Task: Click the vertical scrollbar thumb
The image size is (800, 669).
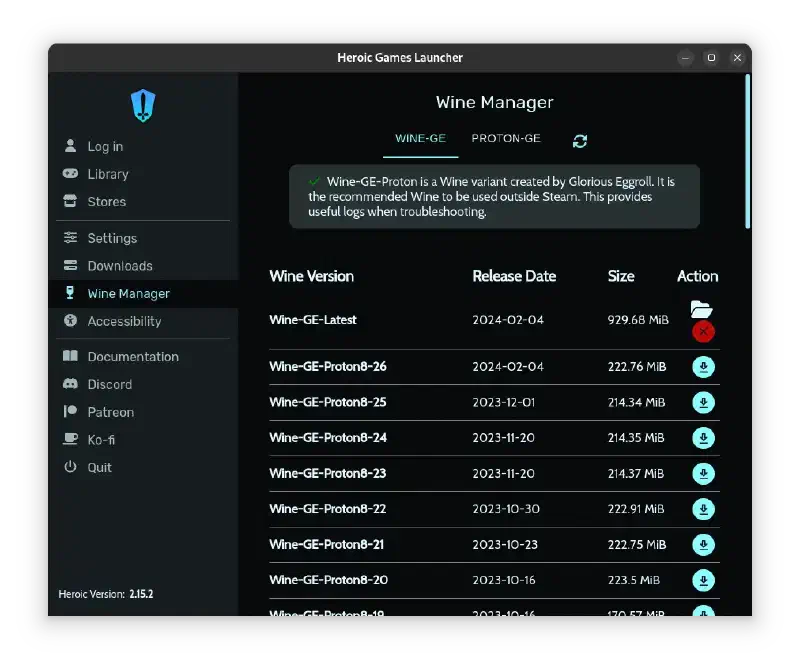Action: 747,152
